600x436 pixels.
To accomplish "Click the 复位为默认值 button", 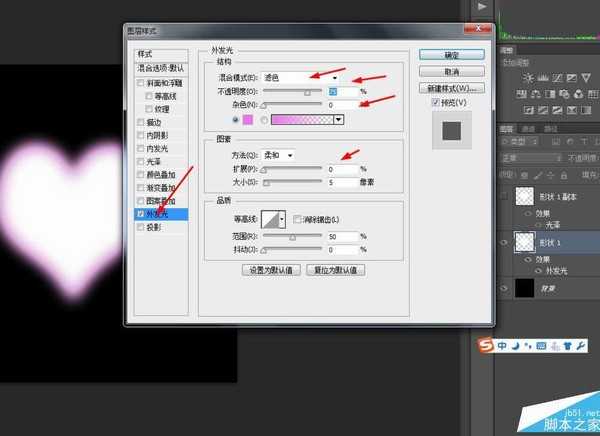I will click(x=335, y=270).
